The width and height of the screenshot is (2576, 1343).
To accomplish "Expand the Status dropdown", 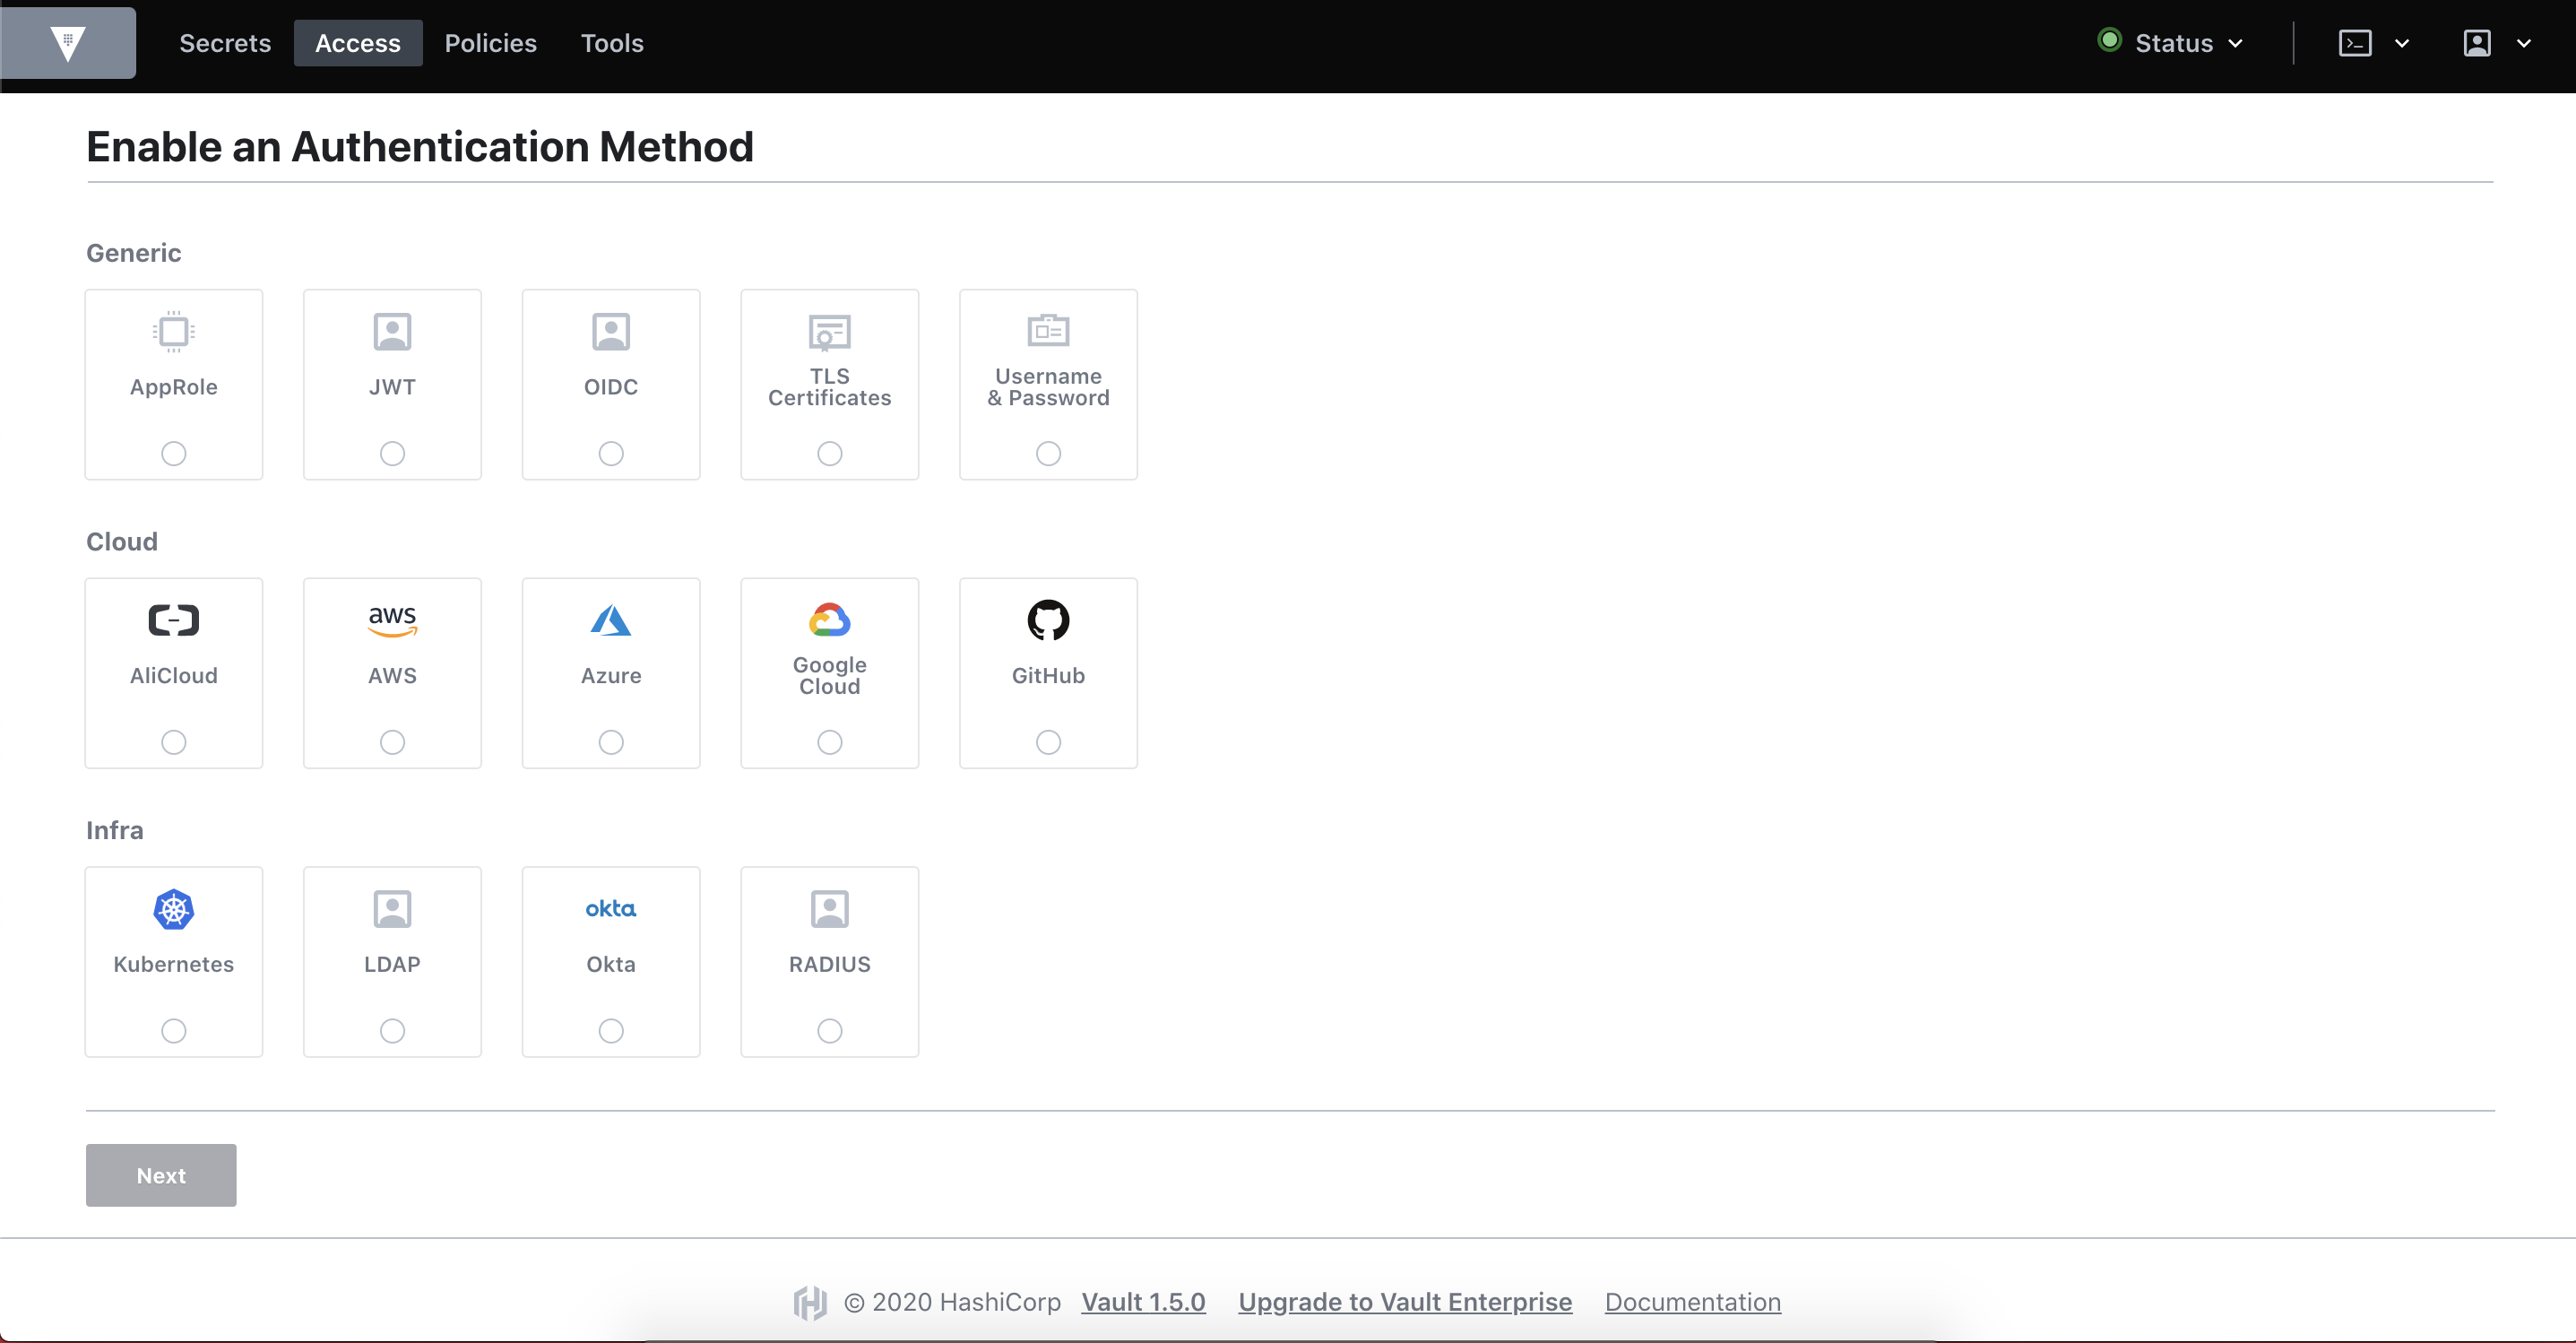I will pos(2172,43).
